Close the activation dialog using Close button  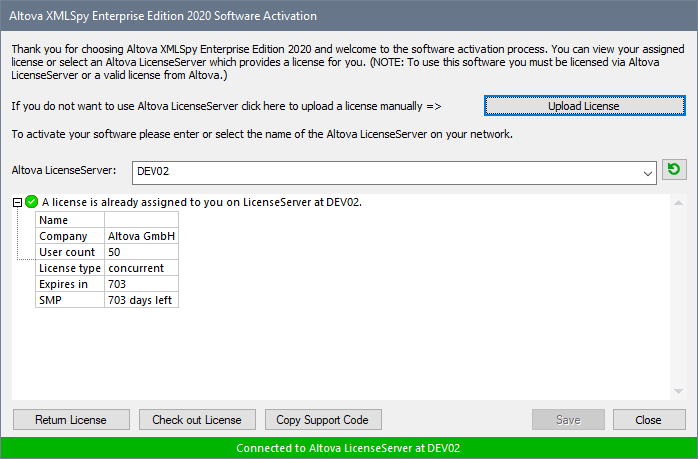coord(649,419)
